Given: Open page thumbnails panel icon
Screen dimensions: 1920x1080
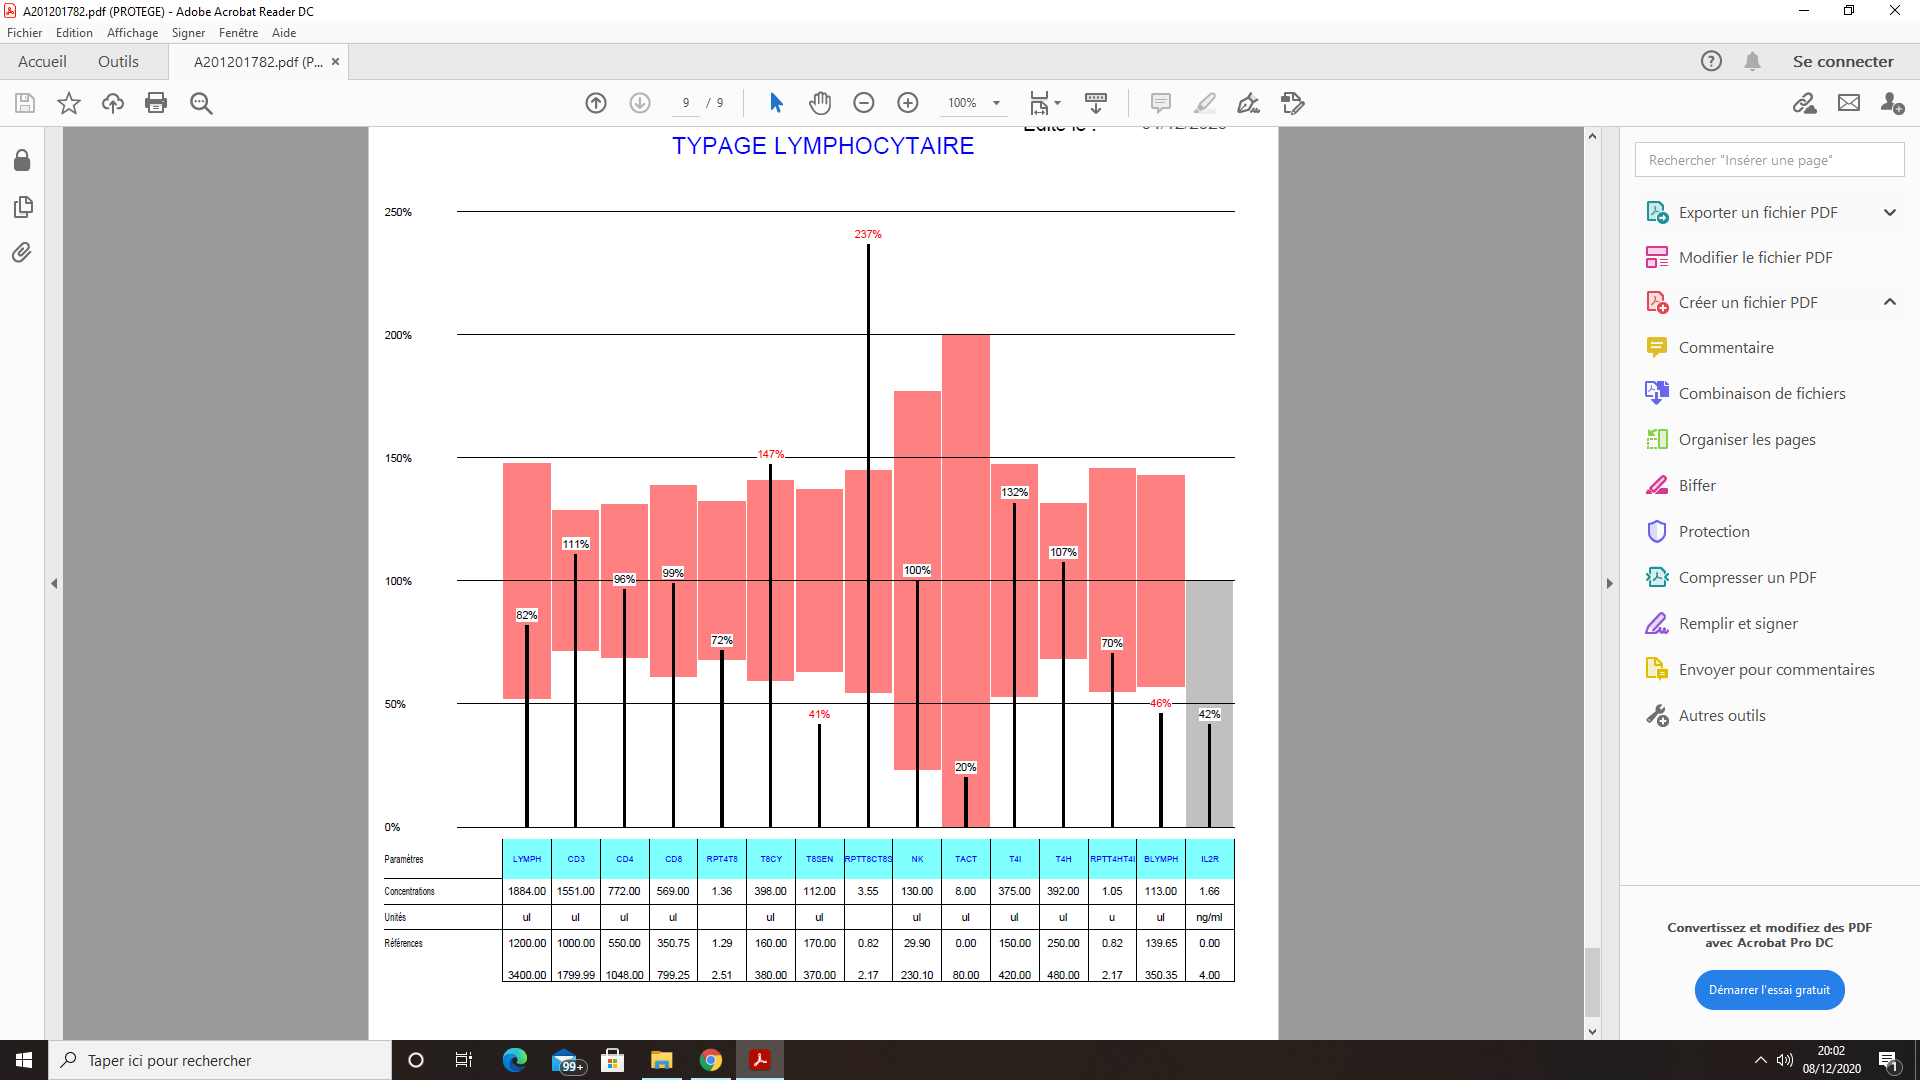Looking at the screenshot, I should (x=22, y=207).
